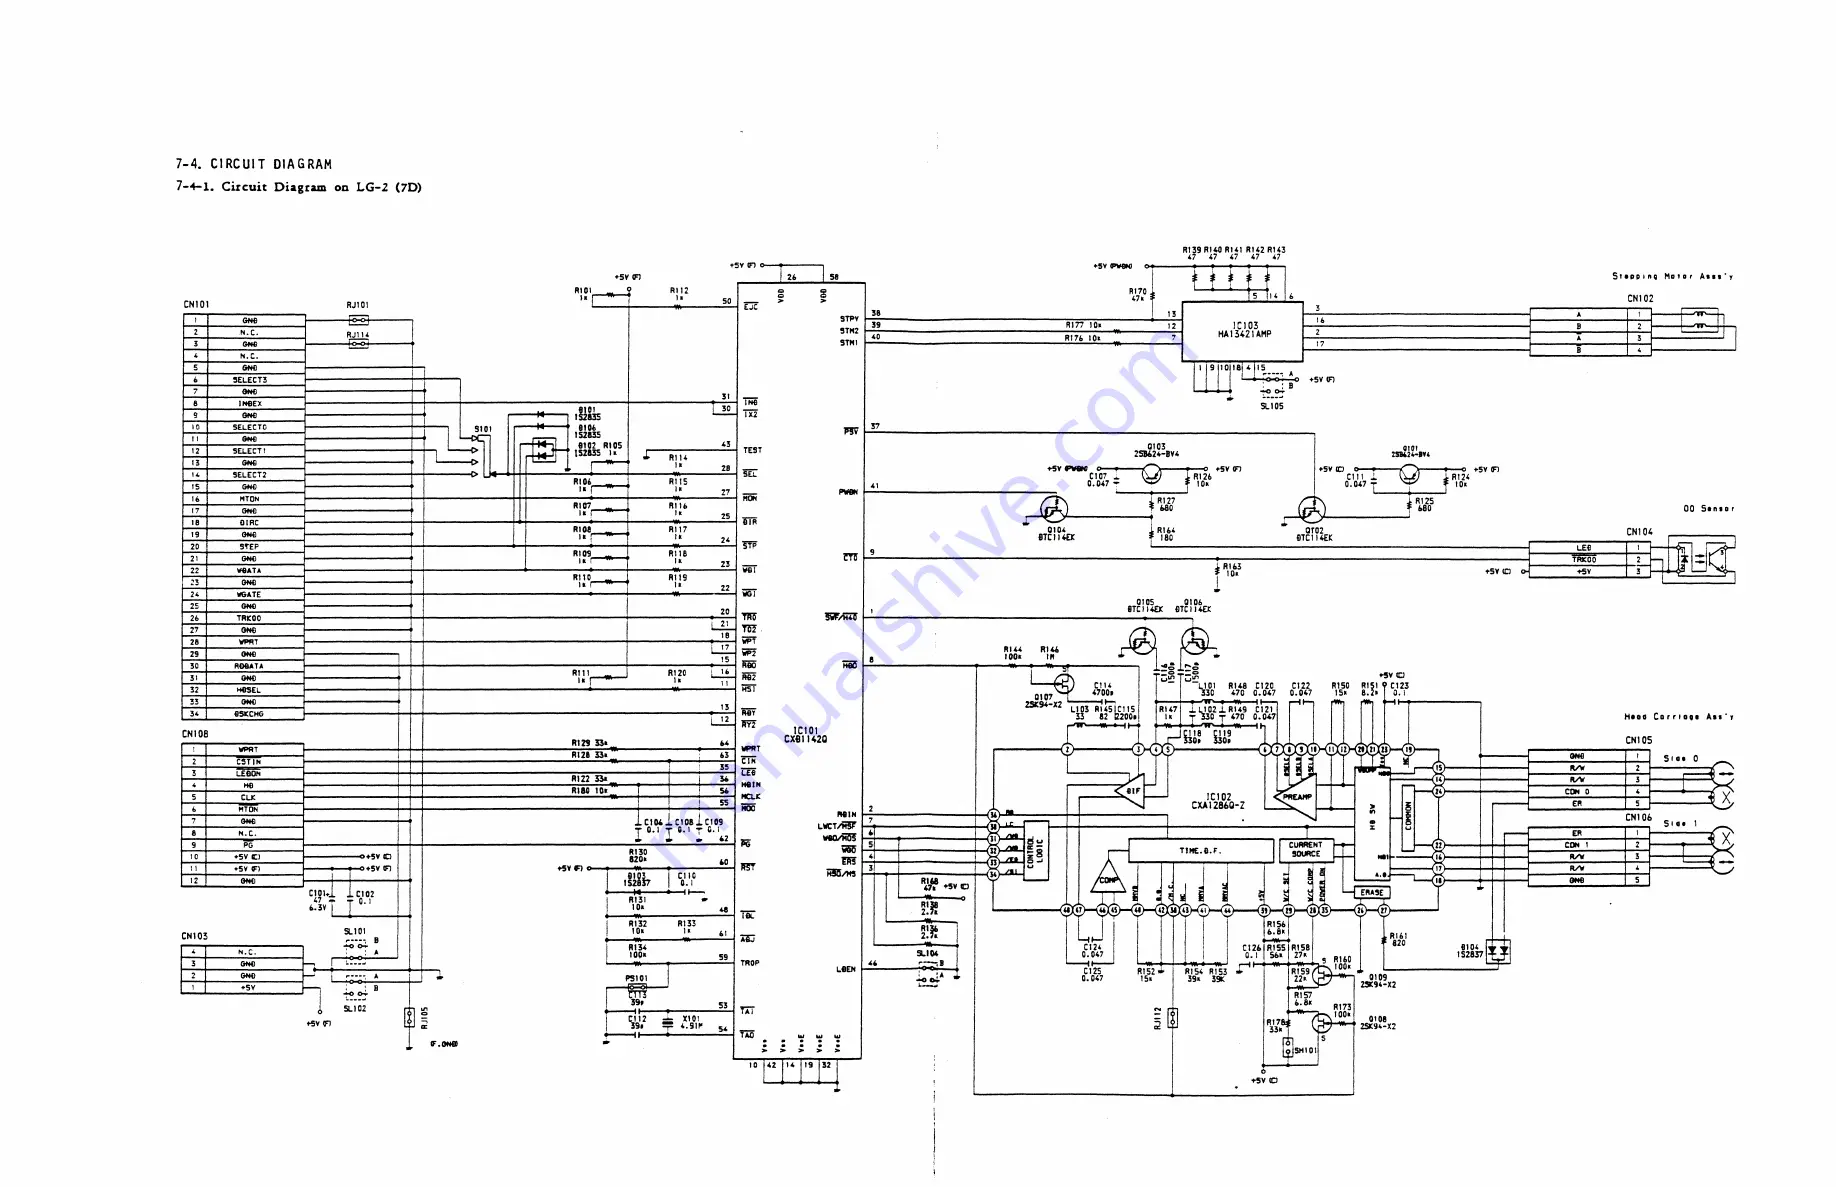Click the CN106 connector label

(1639, 818)
